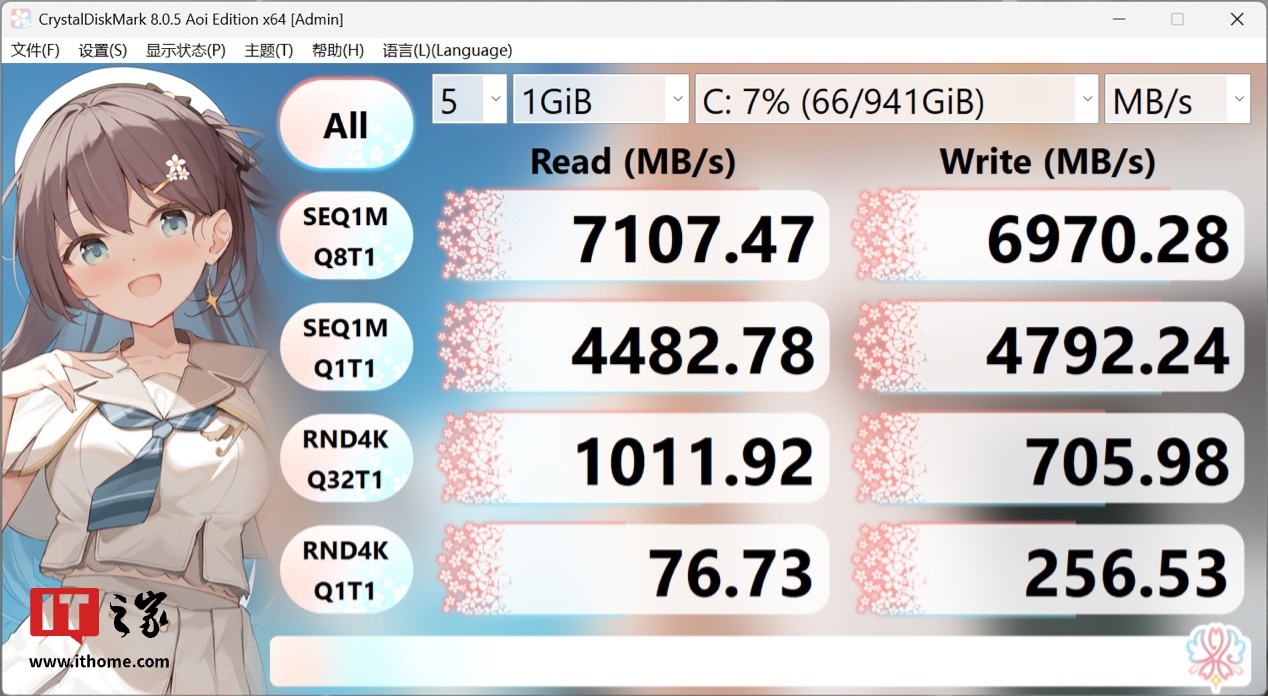Image resolution: width=1268 pixels, height=696 pixels.
Task: Open the 主题(T) menu
Action: (x=268, y=50)
